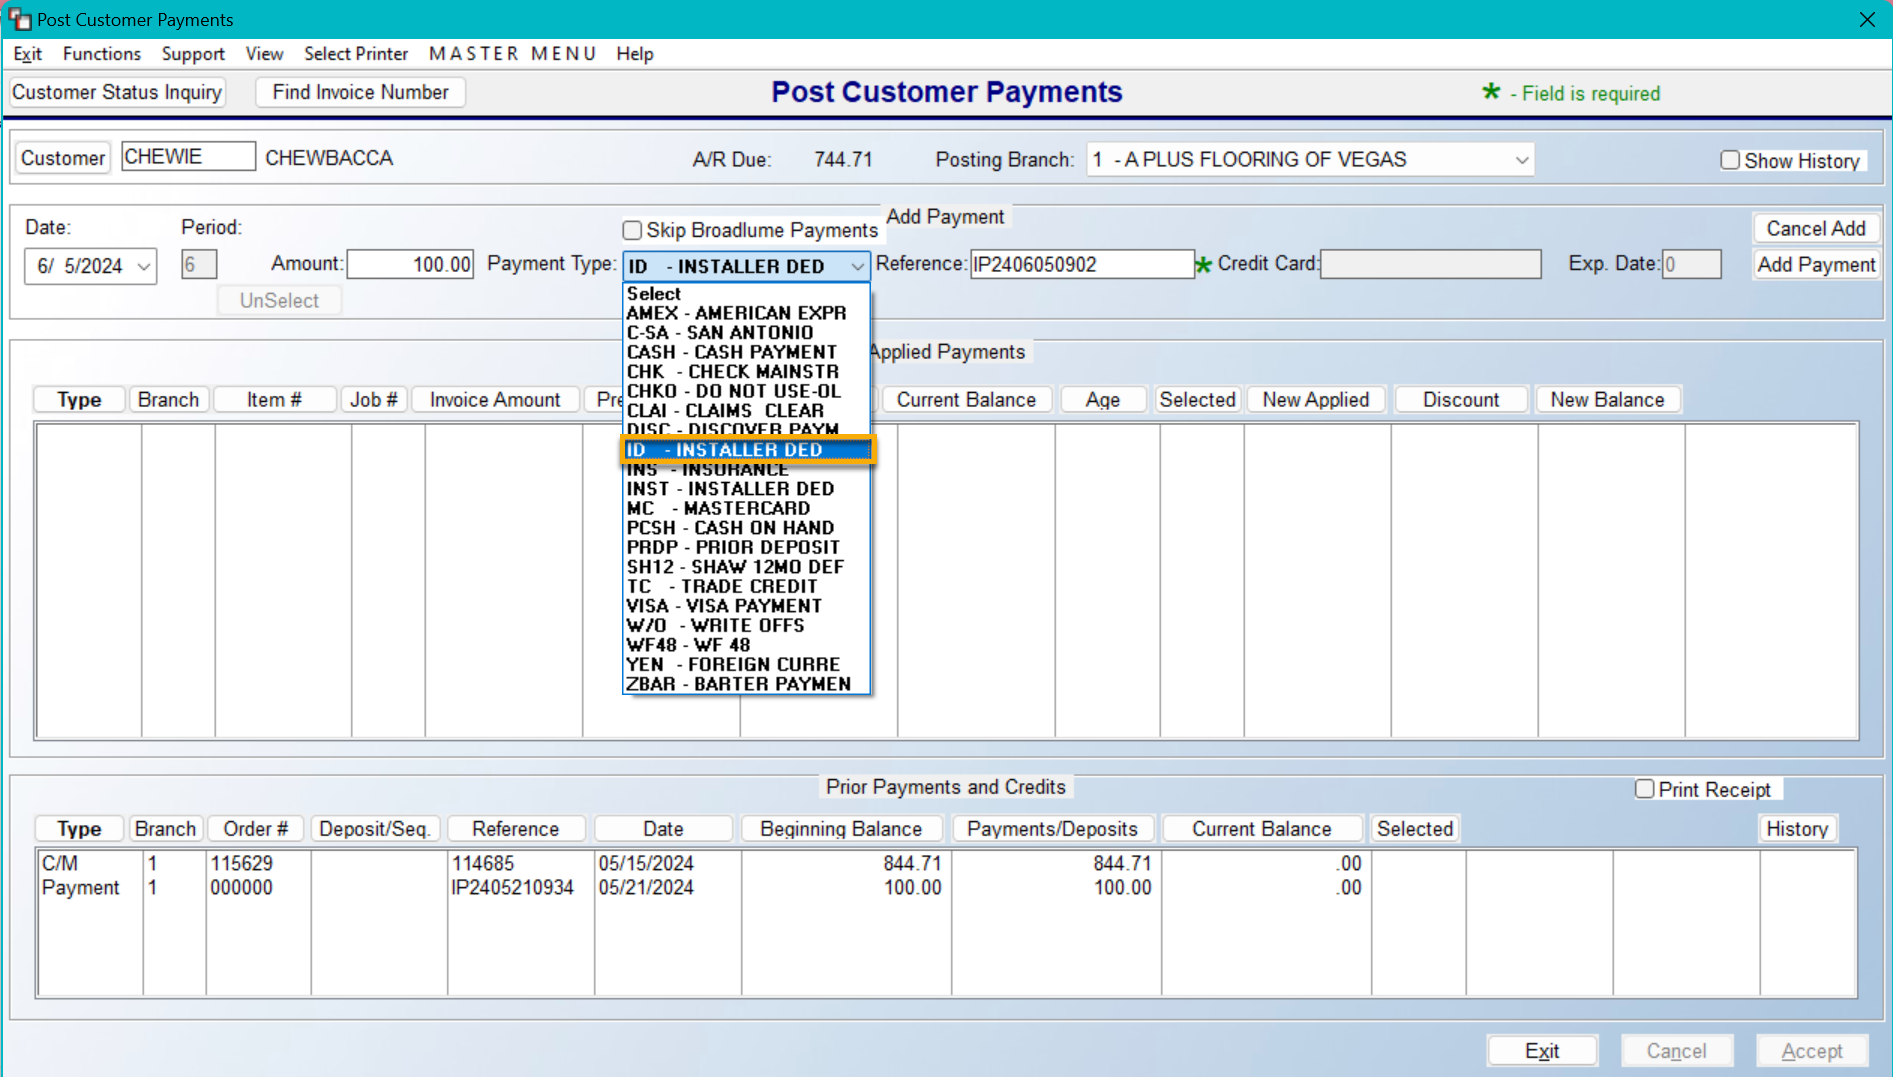Click the New Balance column header
1893x1077 pixels.
pos(1607,400)
